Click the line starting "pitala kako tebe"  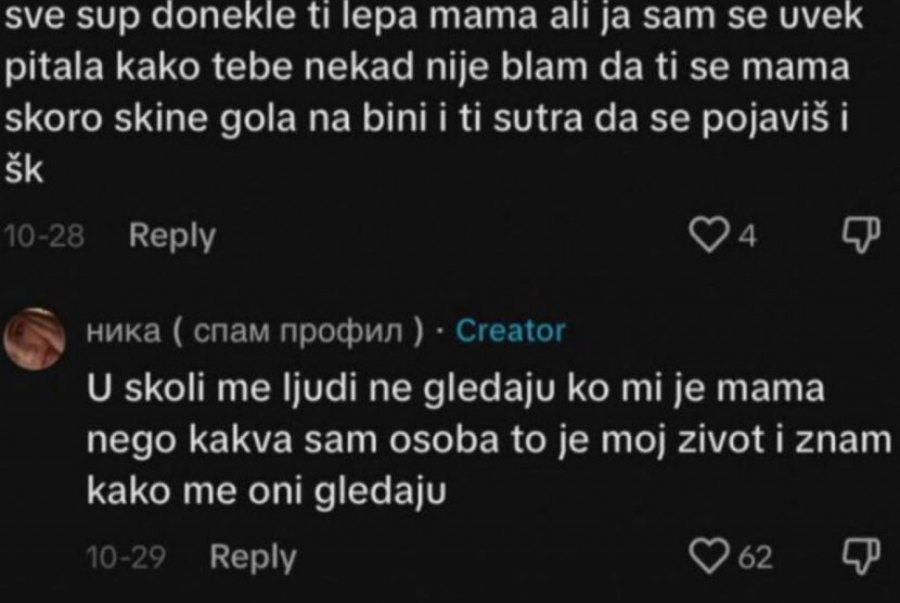point(425,71)
